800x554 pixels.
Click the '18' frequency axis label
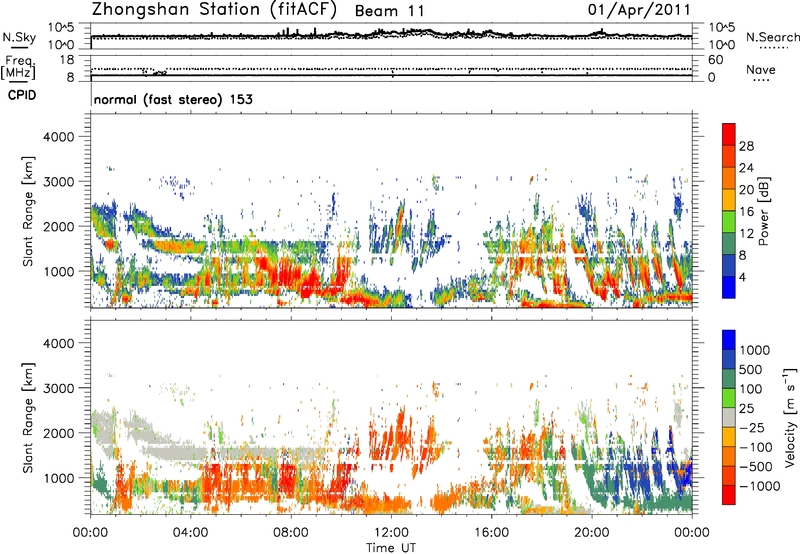coord(67,60)
